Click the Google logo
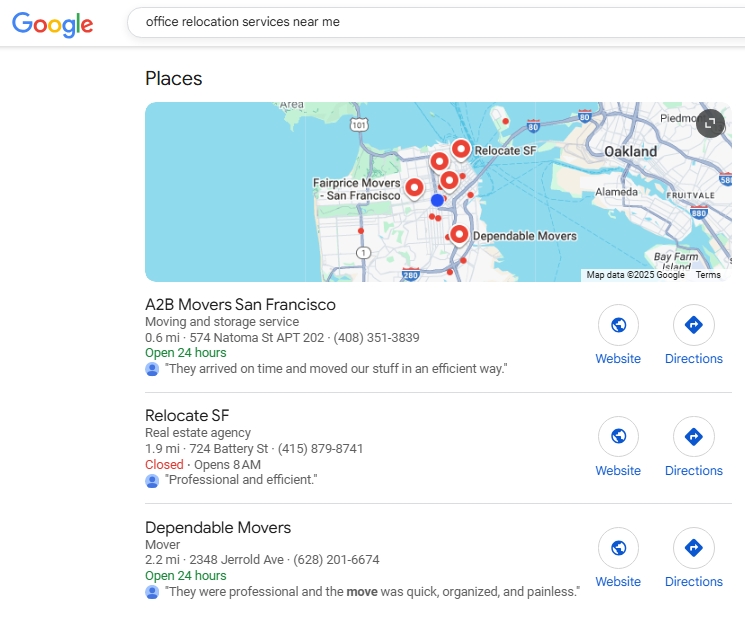The height and width of the screenshot is (621, 745). point(53,24)
